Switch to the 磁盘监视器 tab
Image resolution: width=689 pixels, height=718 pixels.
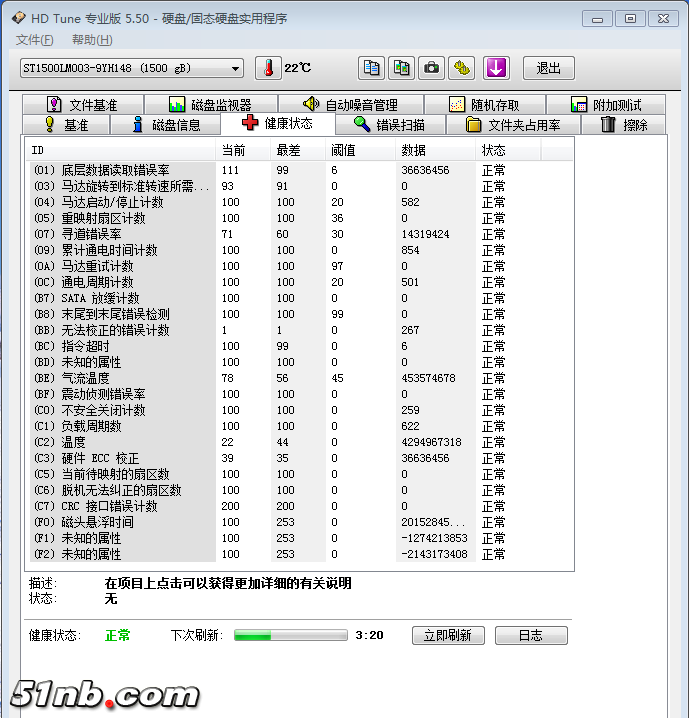point(211,104)
